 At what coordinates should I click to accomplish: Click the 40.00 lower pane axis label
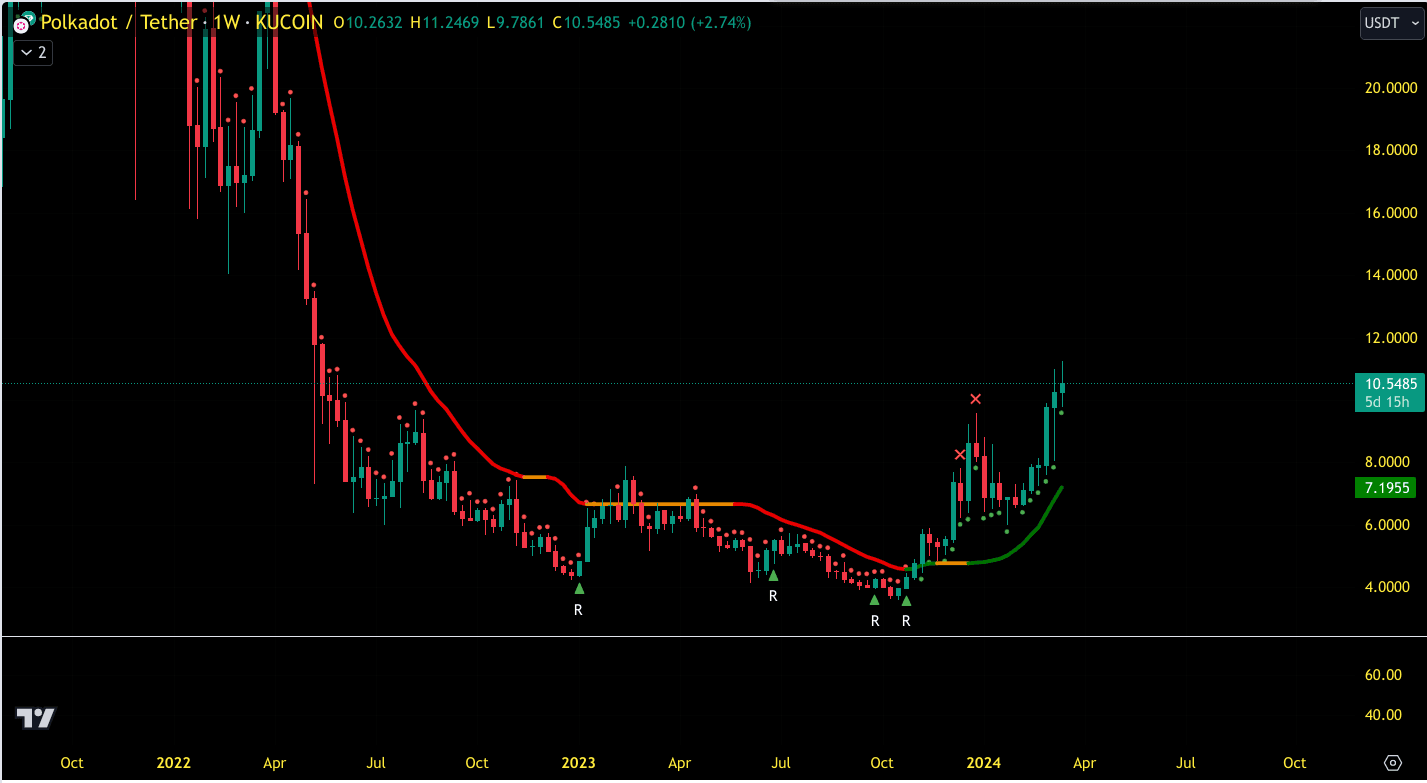point(1384,715)
